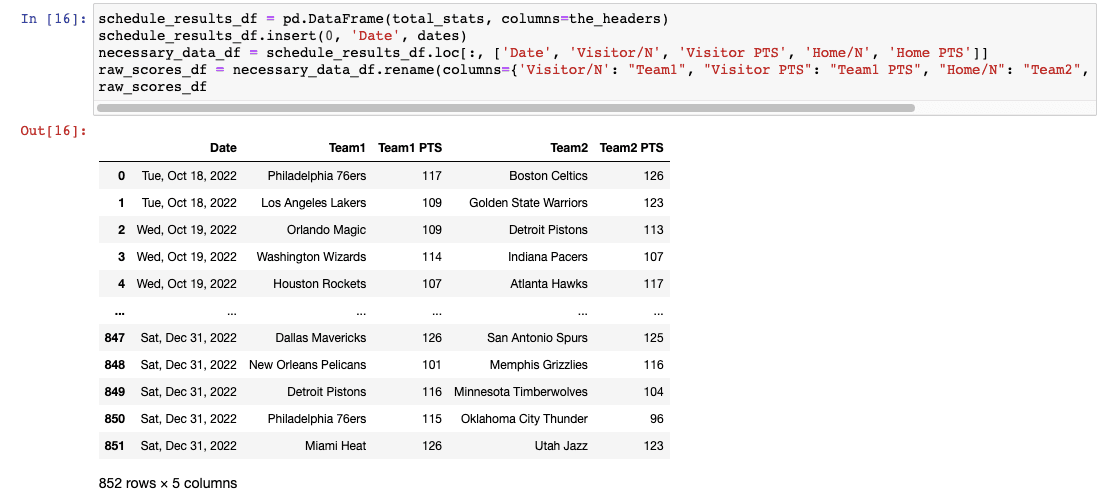
Task: Click the code cell's horizontal scrollbar
Action: tap(506, 107)
